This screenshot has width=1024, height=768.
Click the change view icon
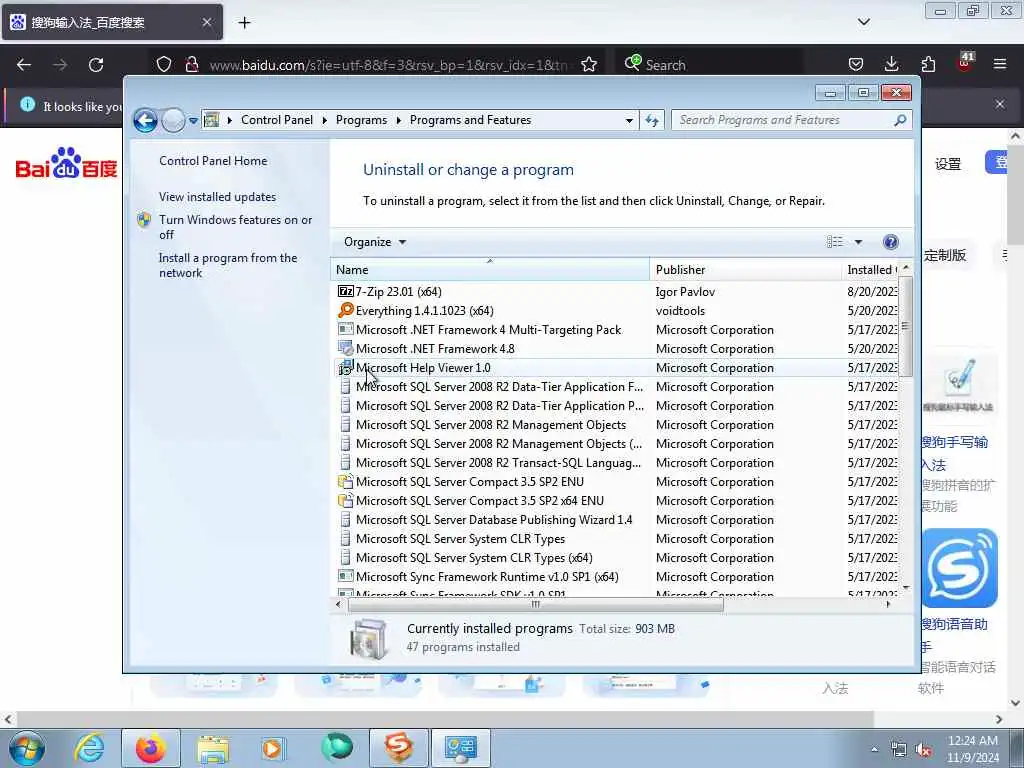[x=835, y=242]
